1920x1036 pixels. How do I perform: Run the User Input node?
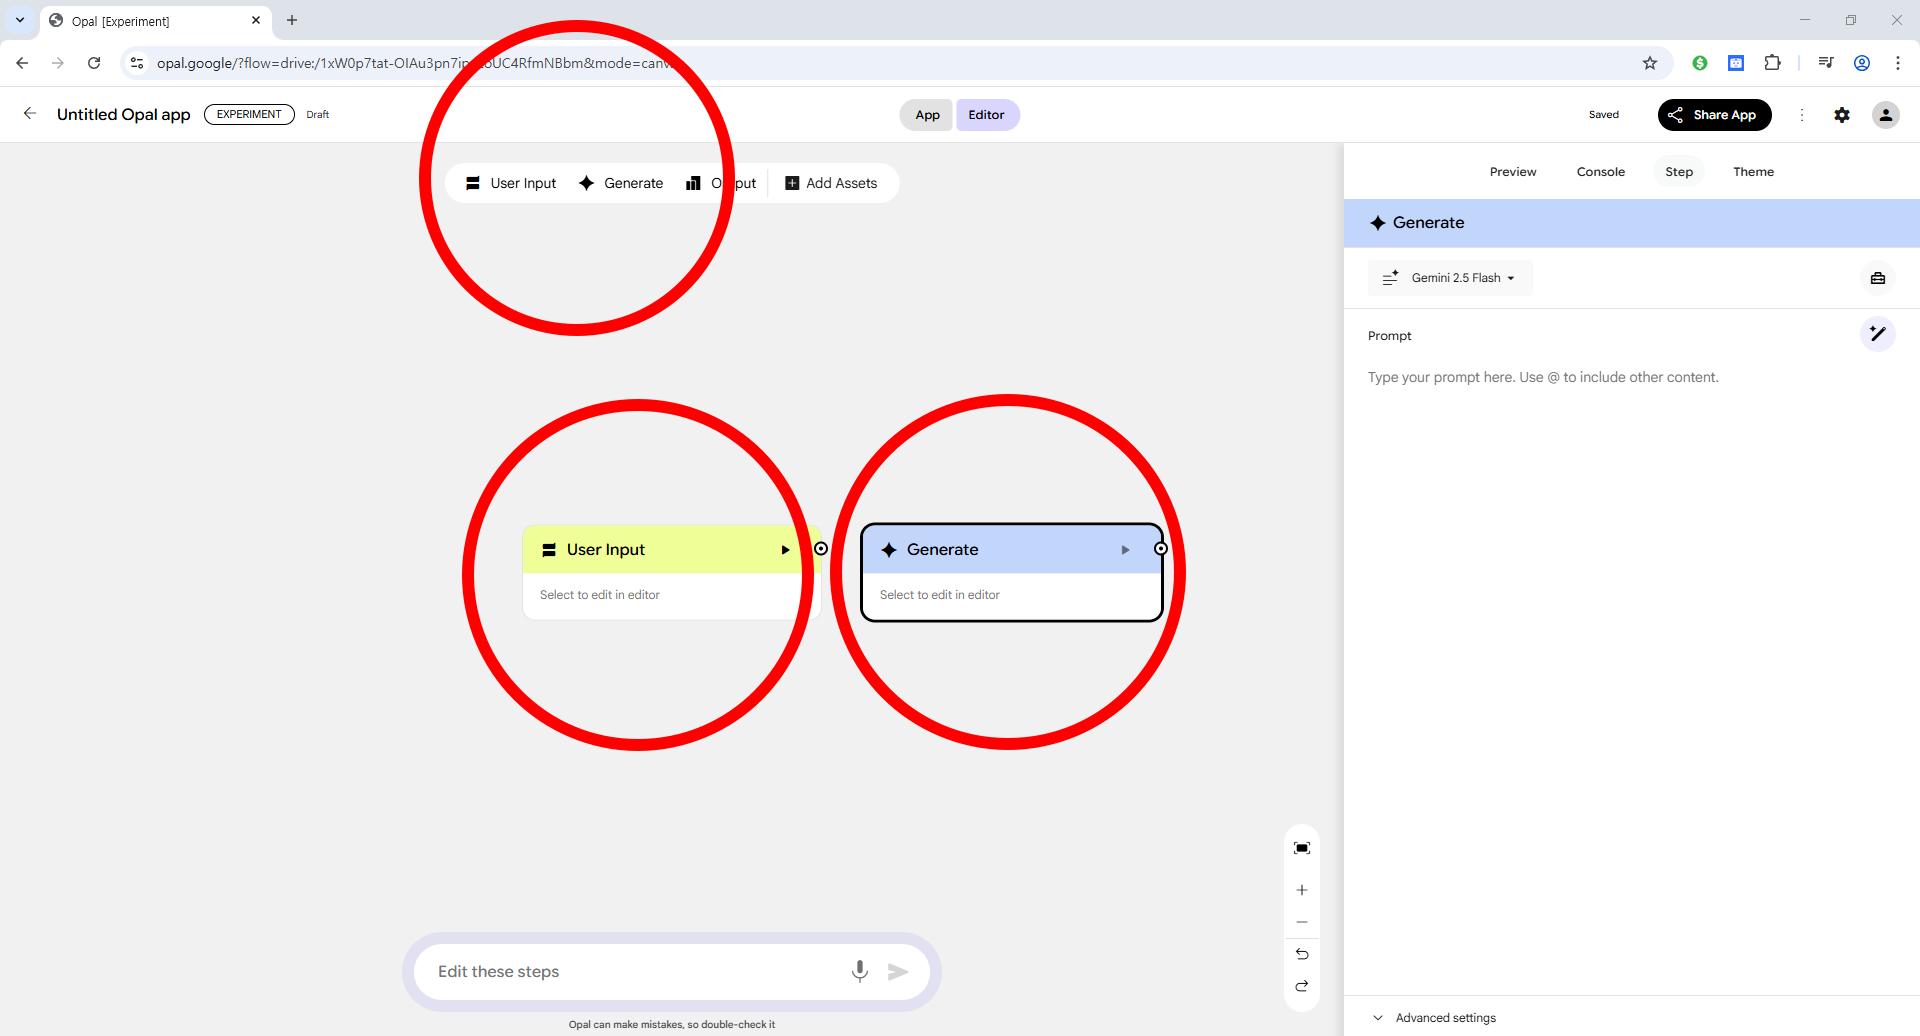(785, 550)
